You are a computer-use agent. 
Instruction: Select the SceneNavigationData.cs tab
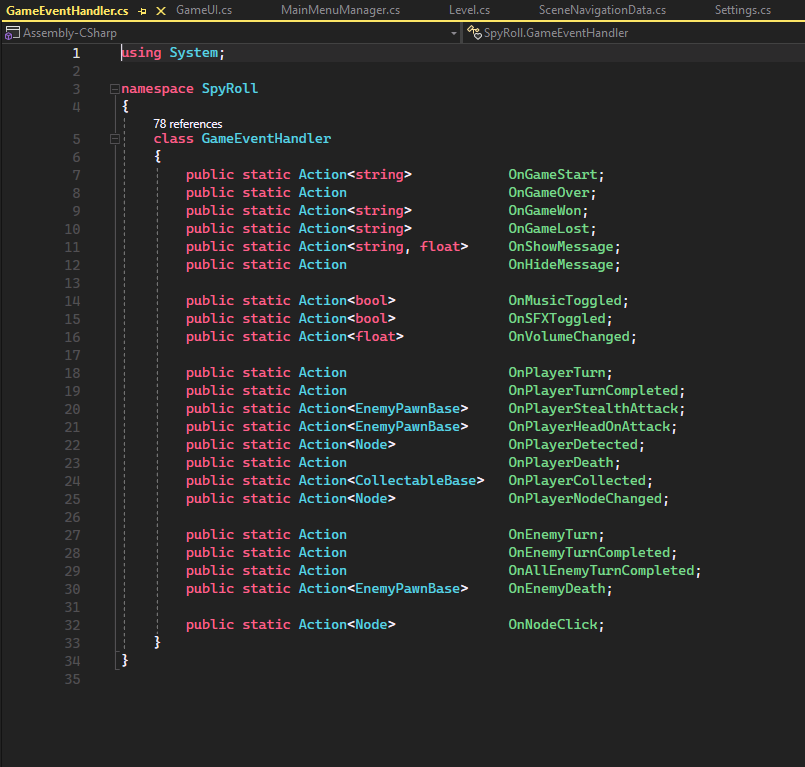pos(602,11)
